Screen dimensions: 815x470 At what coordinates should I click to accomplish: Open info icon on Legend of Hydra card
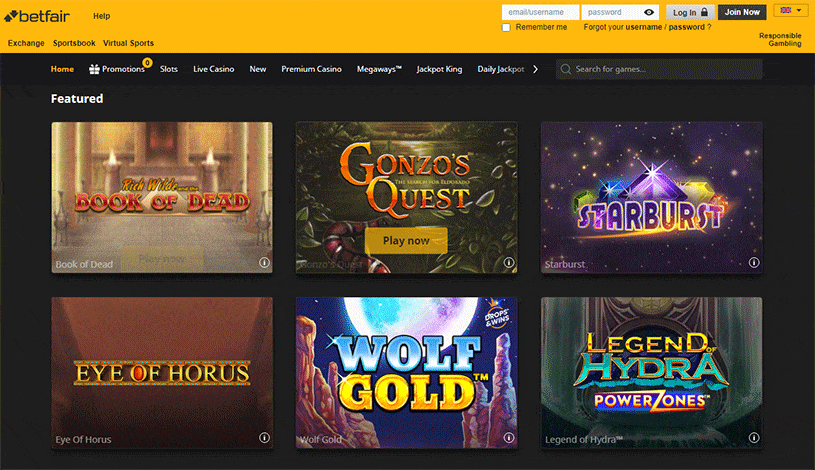coord(754,438)
